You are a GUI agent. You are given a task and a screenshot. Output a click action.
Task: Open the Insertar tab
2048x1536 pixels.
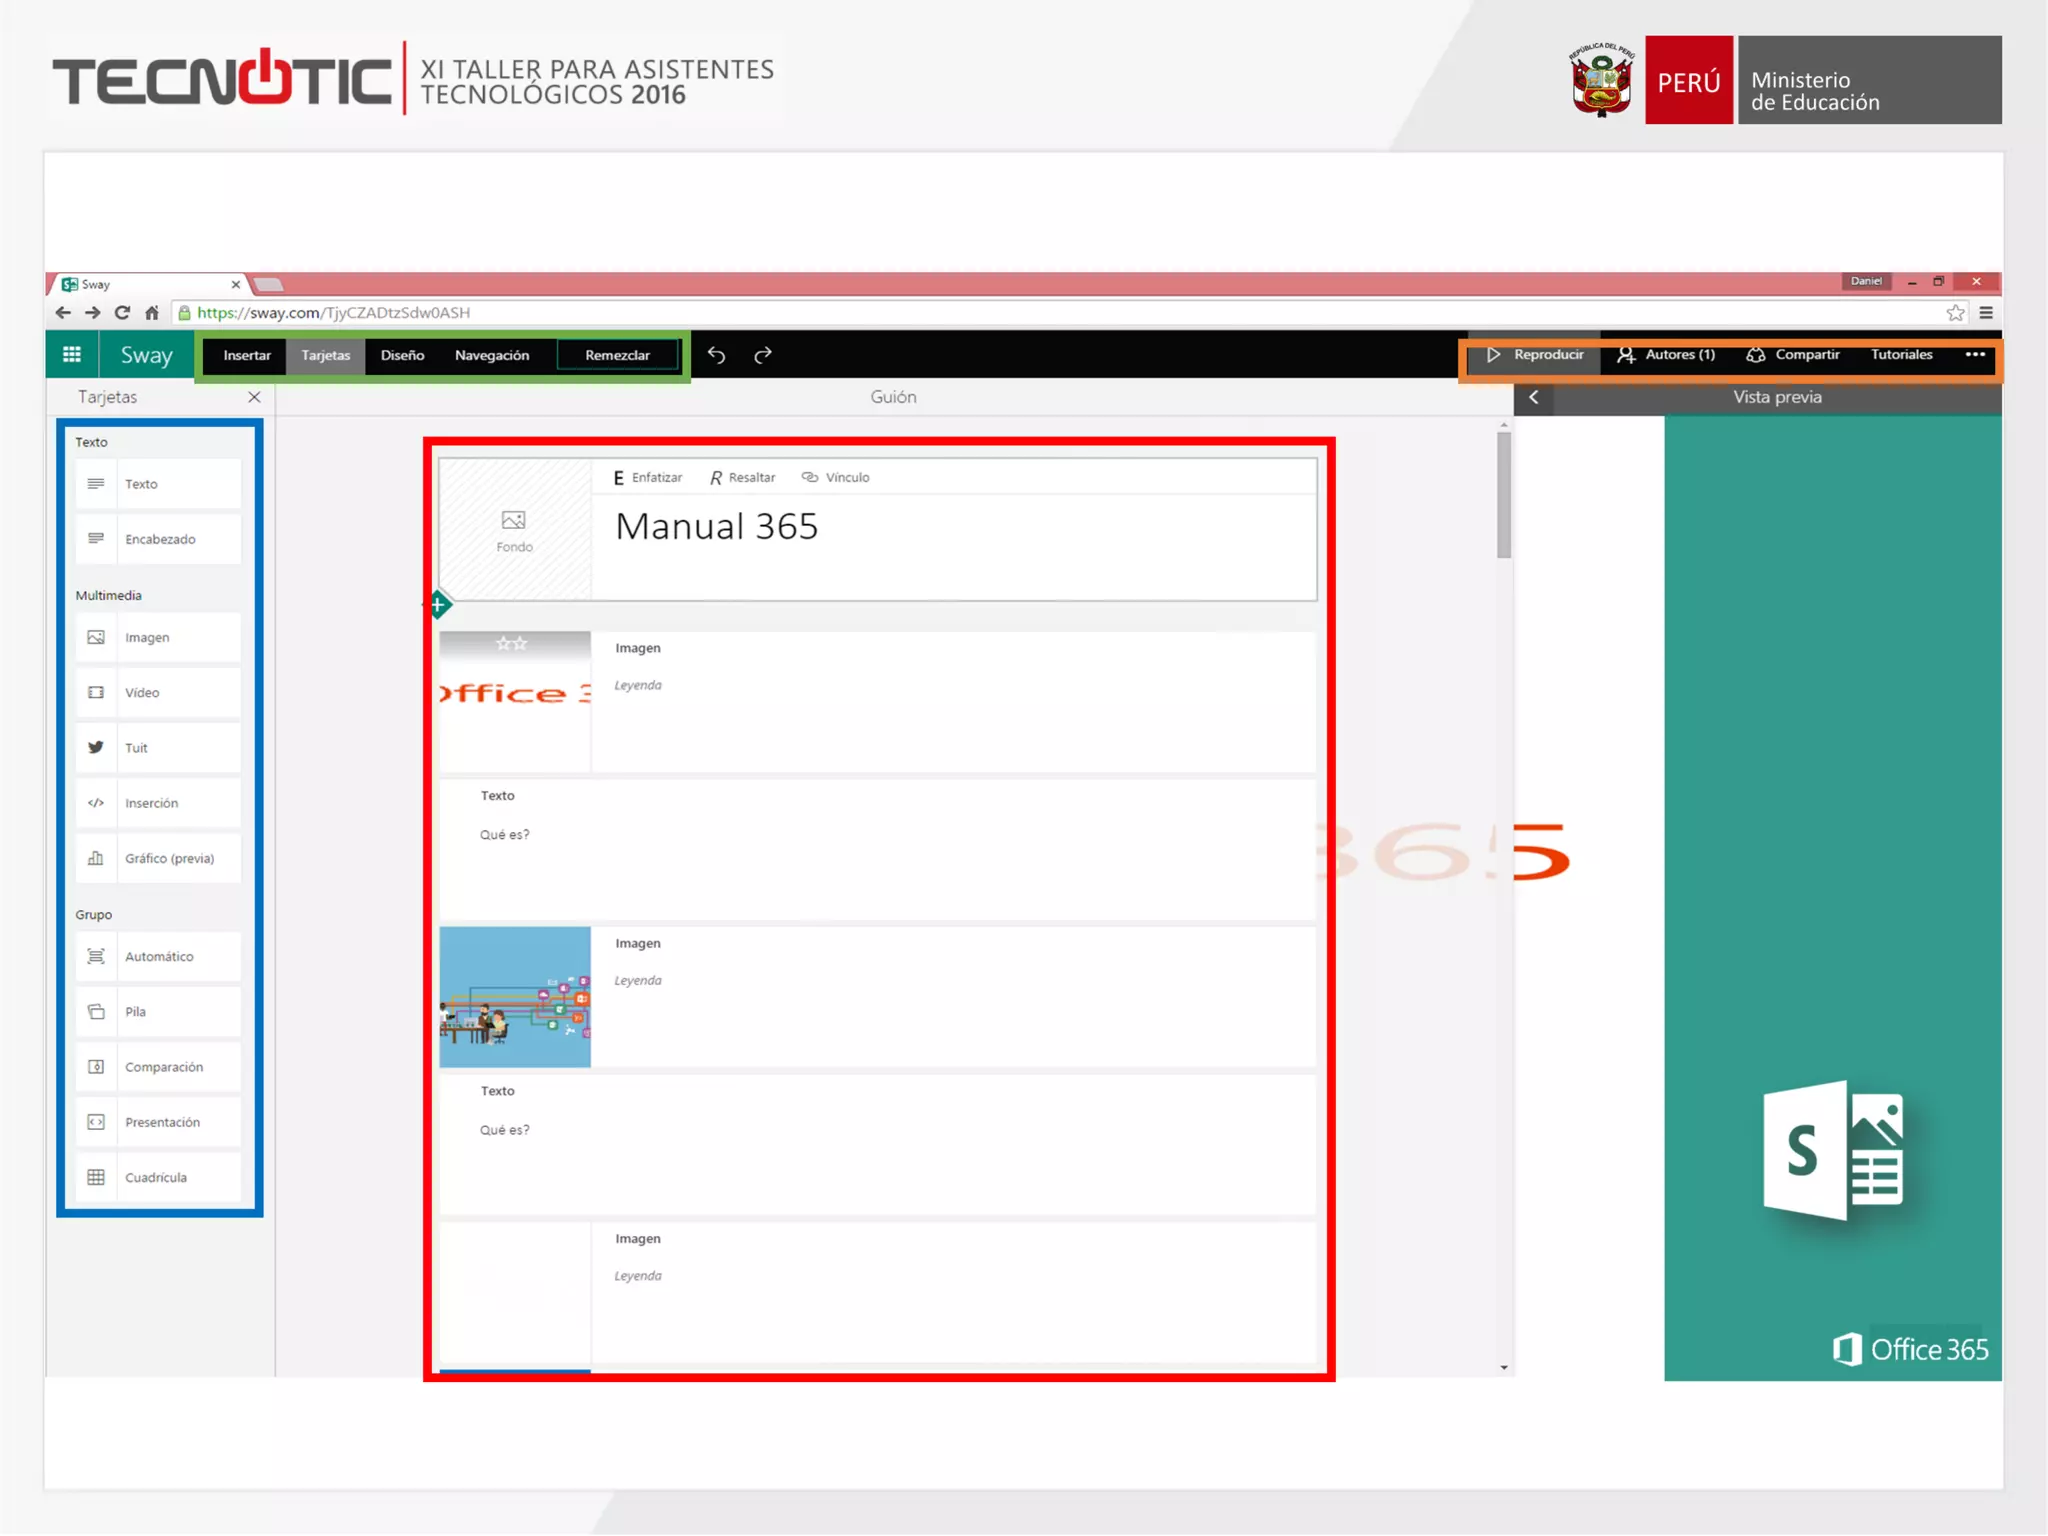(x=246, y=355)
